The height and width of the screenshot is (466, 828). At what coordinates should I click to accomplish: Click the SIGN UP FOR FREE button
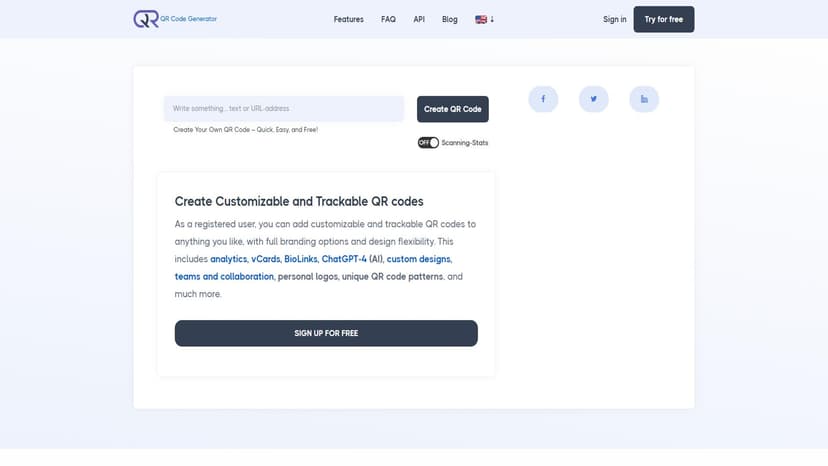tap(326, 333)
